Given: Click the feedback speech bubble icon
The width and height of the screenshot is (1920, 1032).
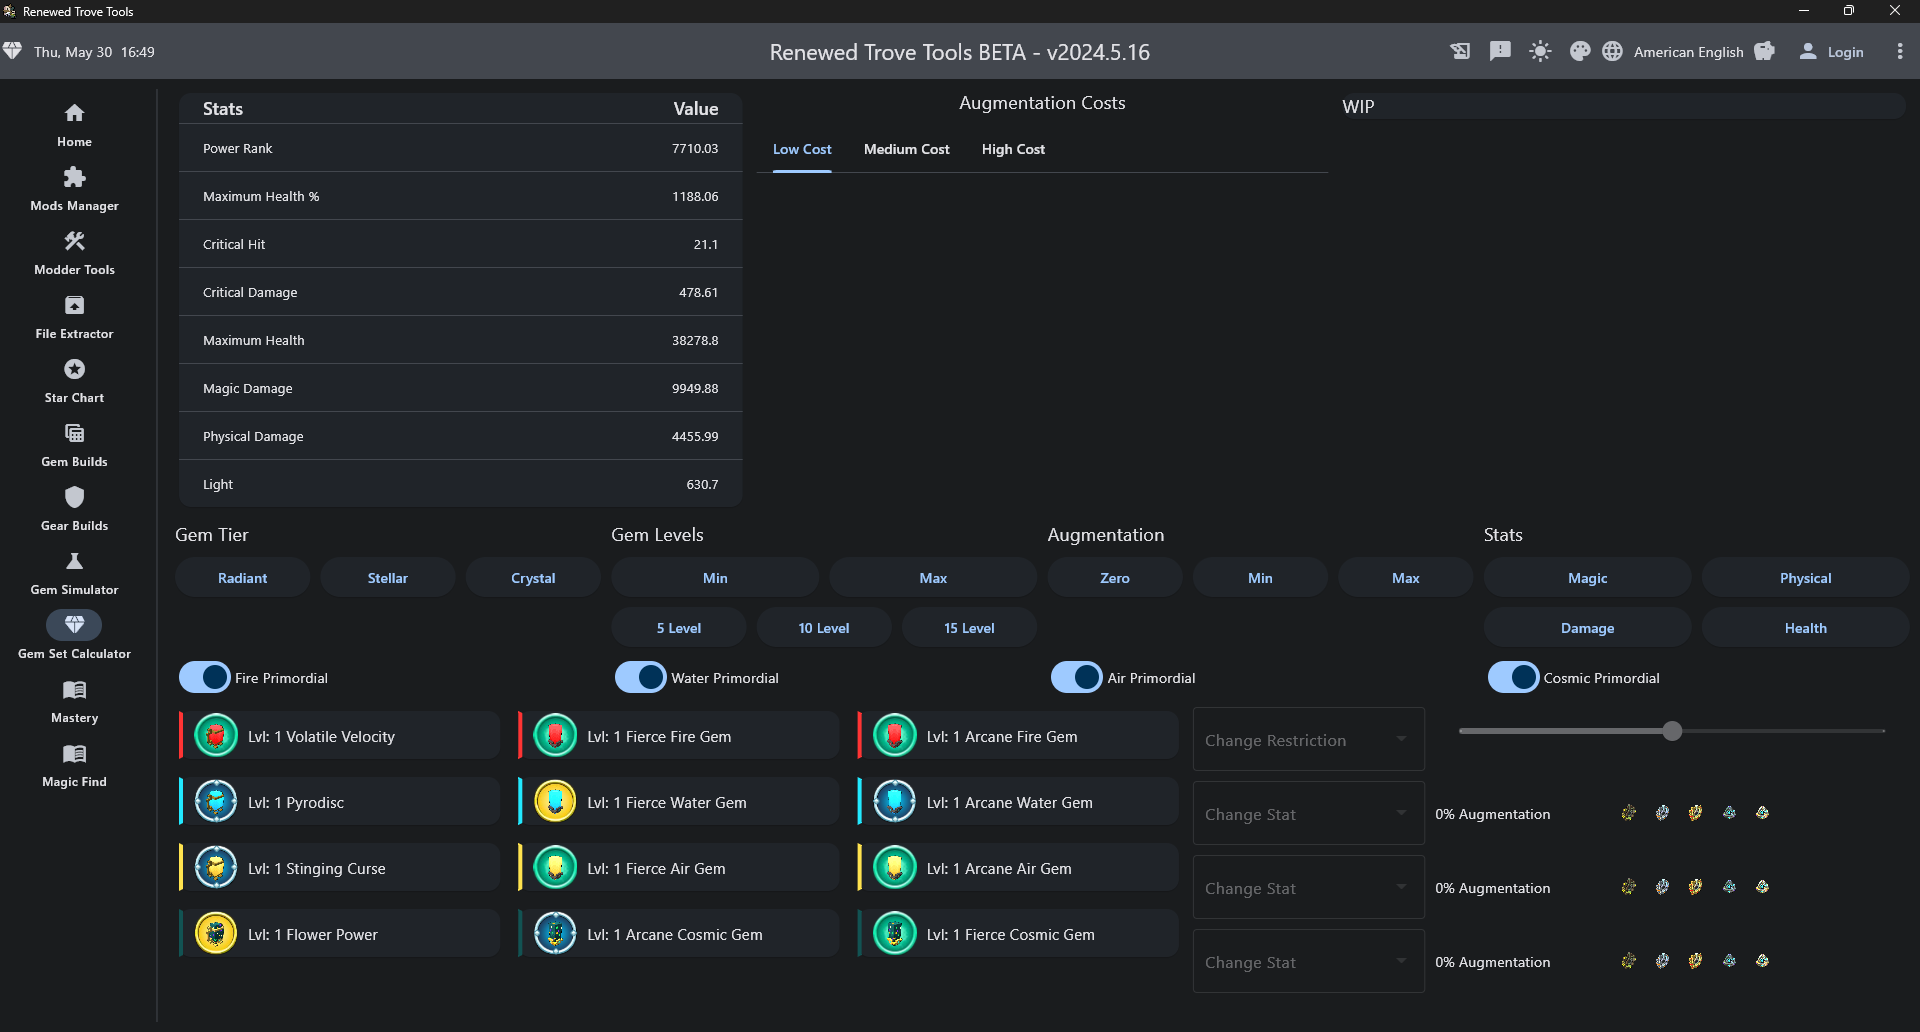Looking at the screenshot, I should (1500, 52).
